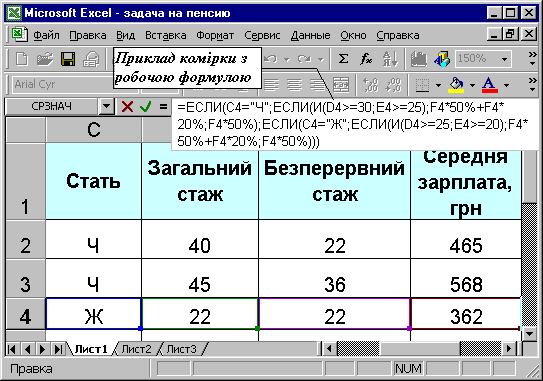Open the Drawing toolbar icon
Image resolution: width=543 pixels, height=381 pixels.
tap(442, 59)
